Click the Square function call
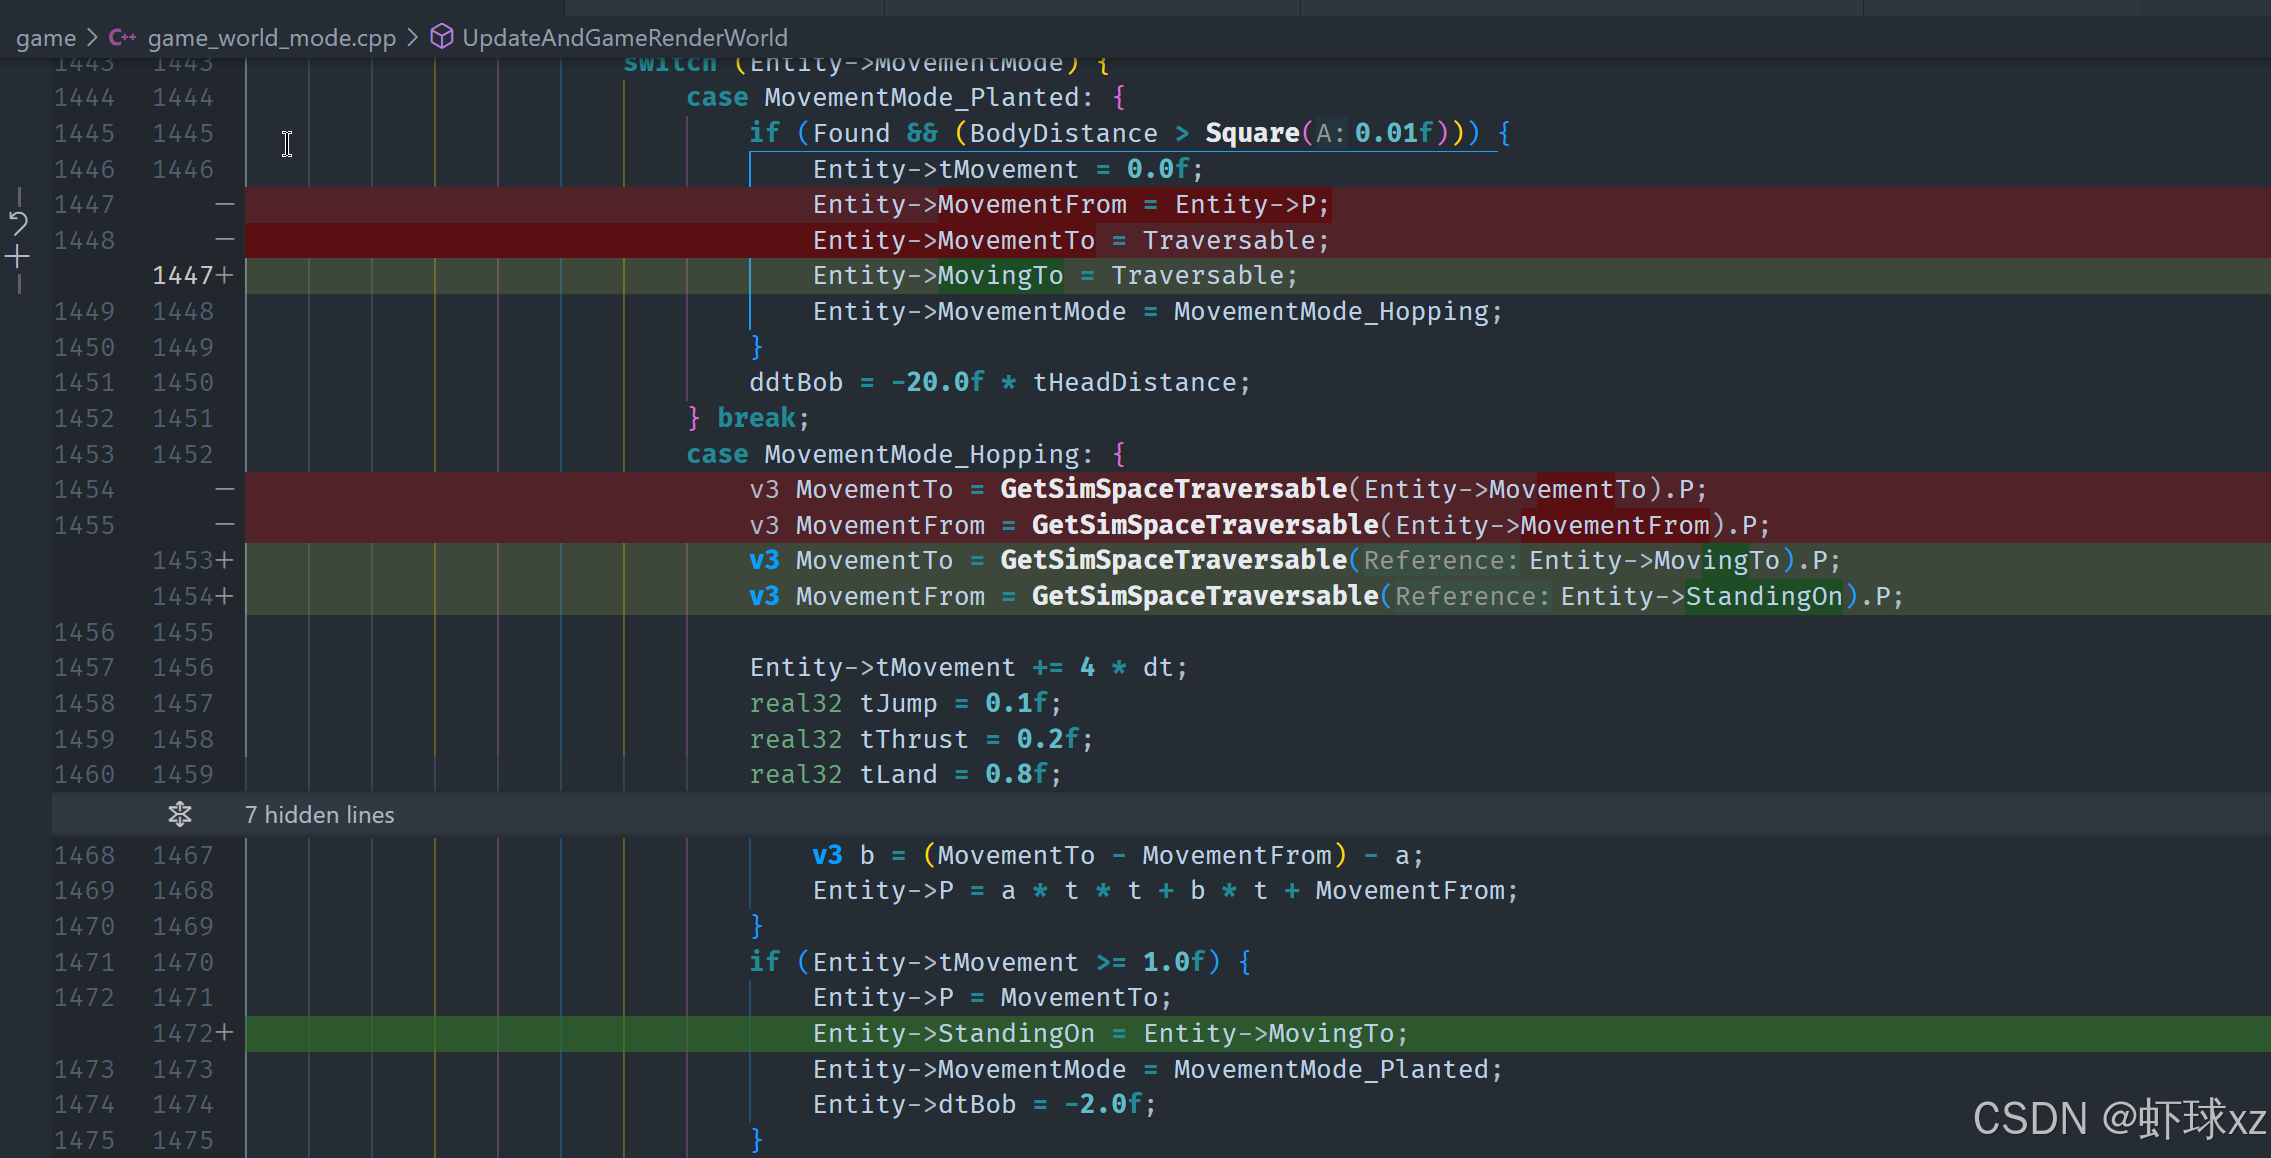The width and height of the screenshot is (2271, 1158). pyautogui.click(x=1251, y=133)
